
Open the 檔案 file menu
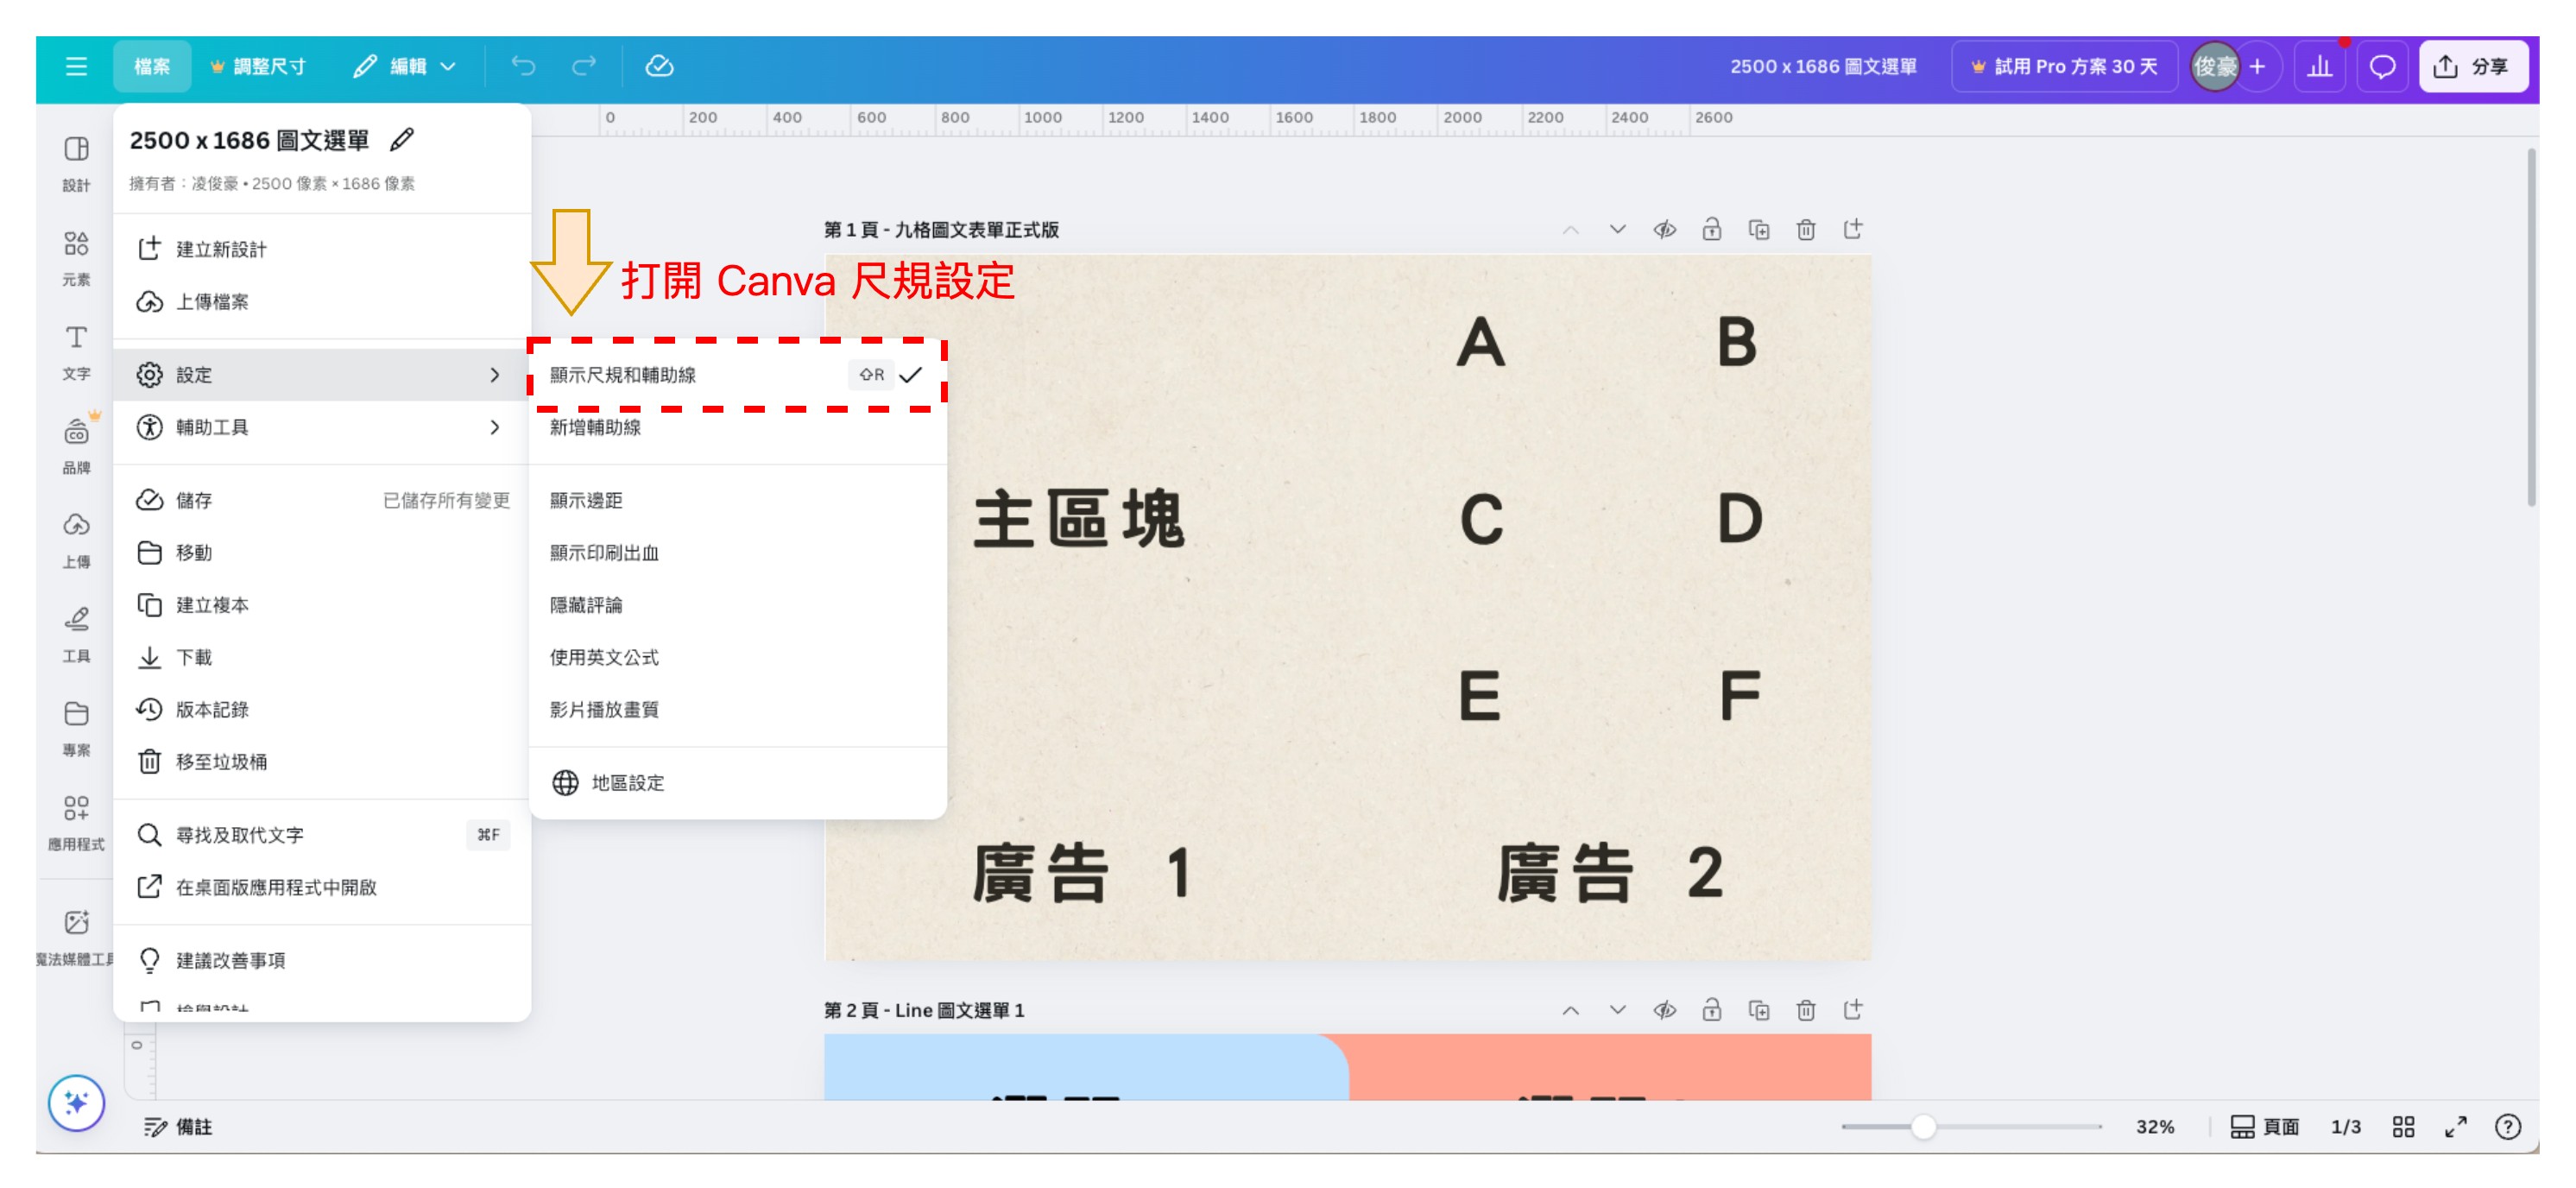click(152, 66)
